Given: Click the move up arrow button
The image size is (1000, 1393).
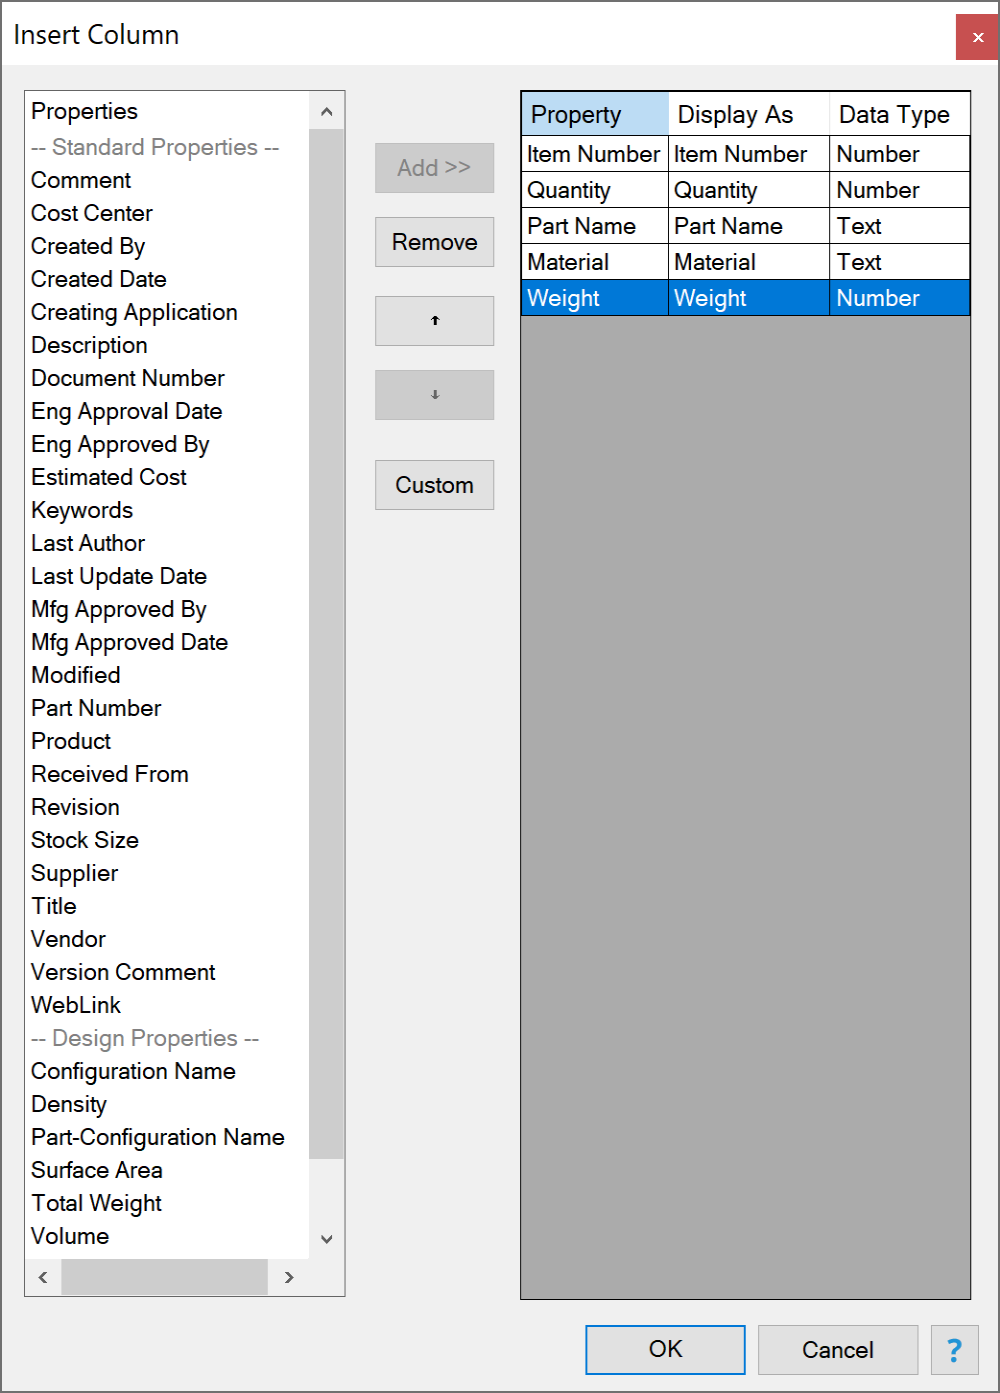Looking at the screenshot, I should [x=434, y=321].
